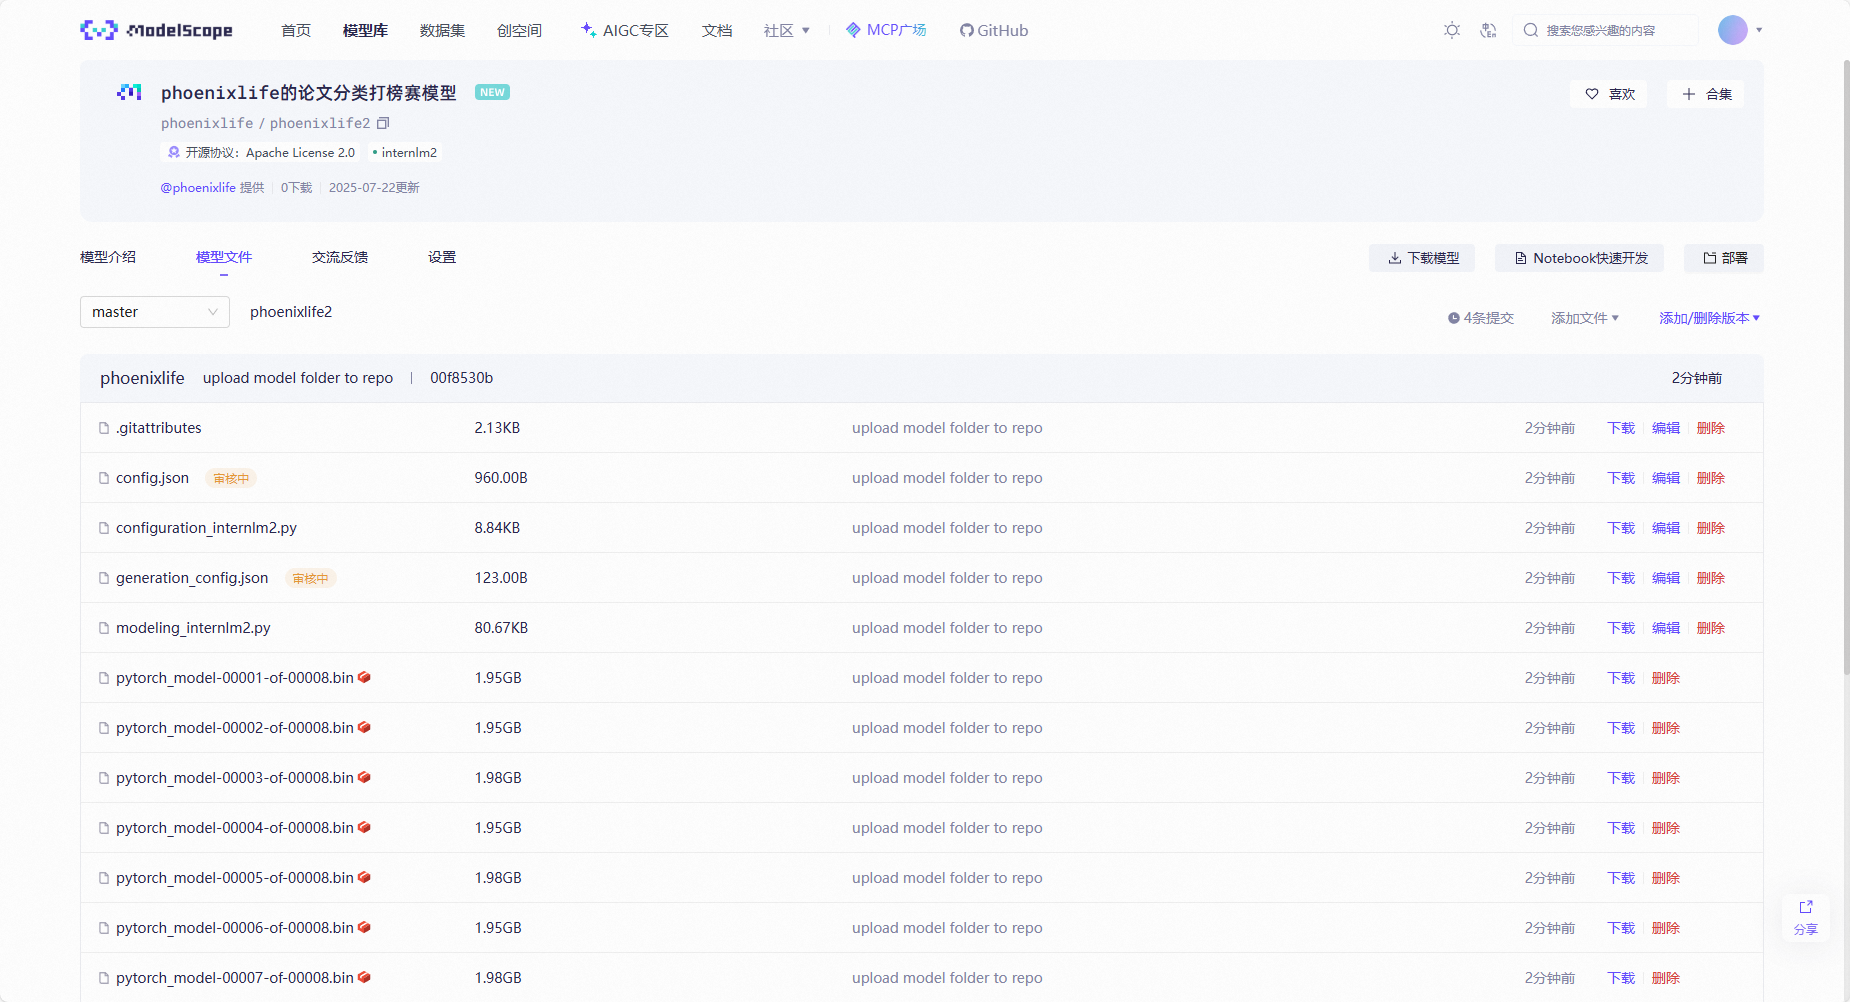Click LFS cube icon on pytorch_model-00006-of-00008.bin
This screenshot has height=1002, width=1850.
364,927
